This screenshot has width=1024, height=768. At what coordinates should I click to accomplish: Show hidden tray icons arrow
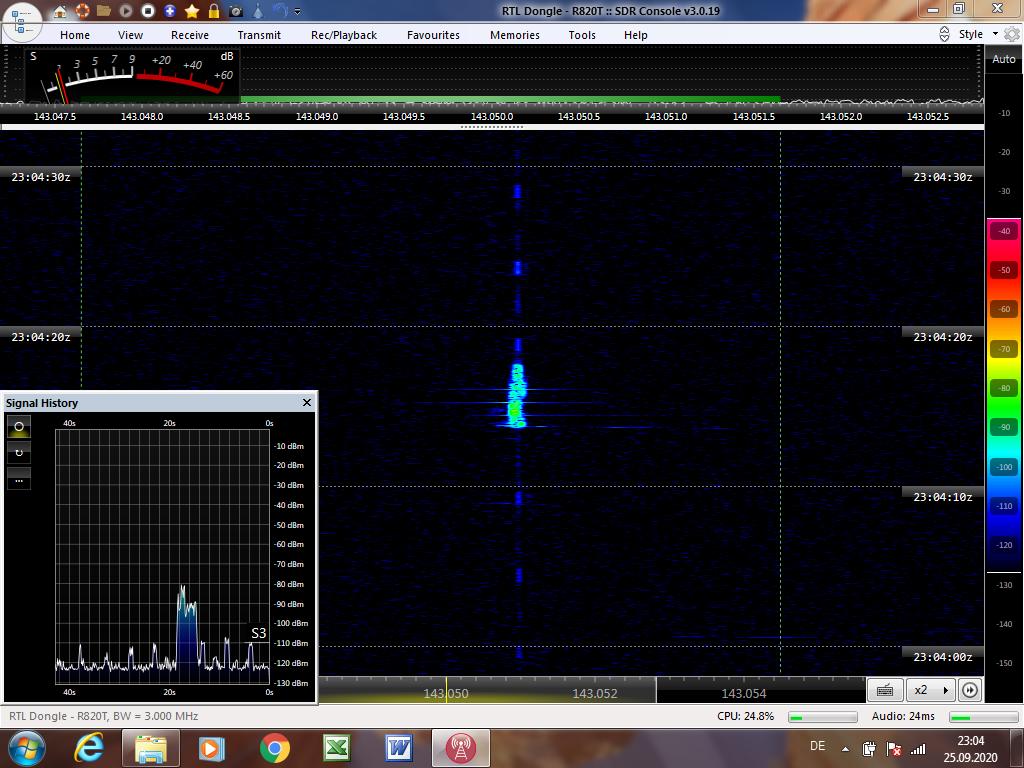[845, 749]
